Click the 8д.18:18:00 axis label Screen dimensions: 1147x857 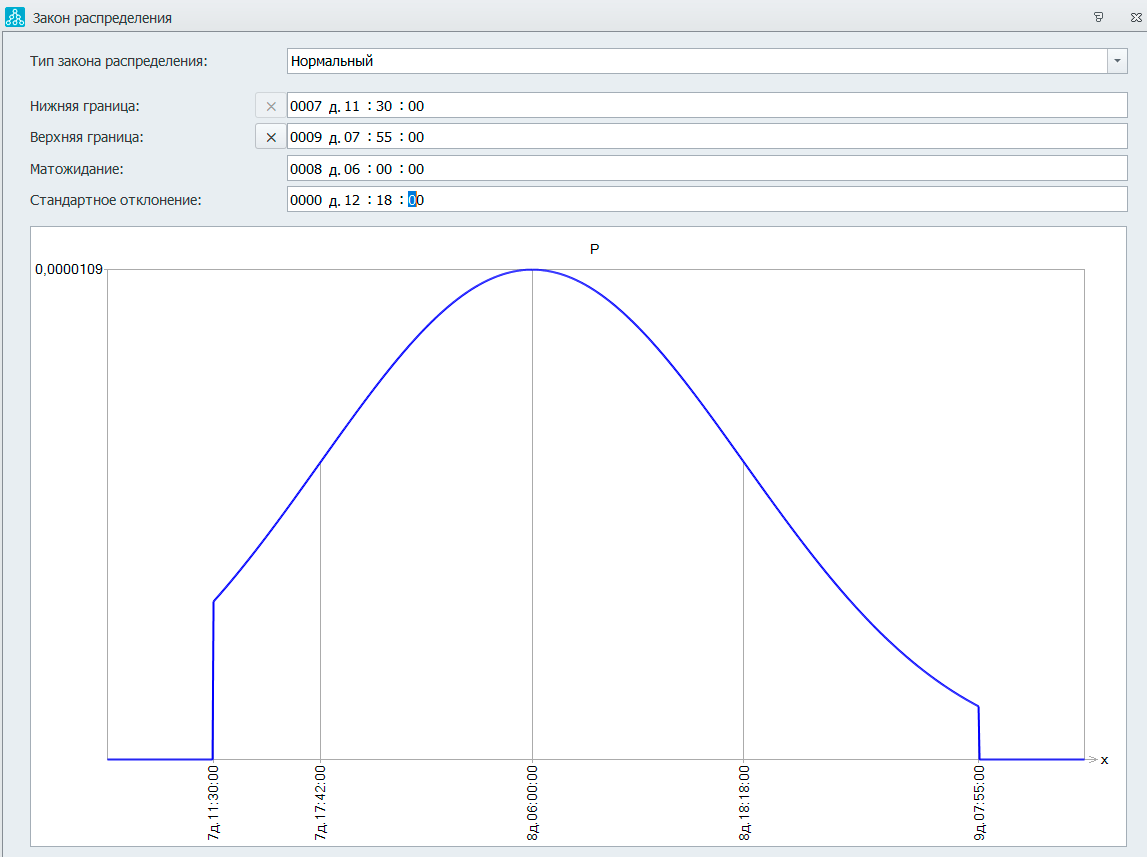pyautogui.click(x=744, y=803)
